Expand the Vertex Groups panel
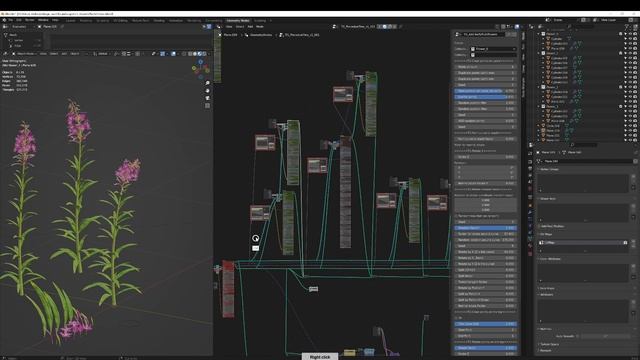640x360 pixels. (549, 169)
